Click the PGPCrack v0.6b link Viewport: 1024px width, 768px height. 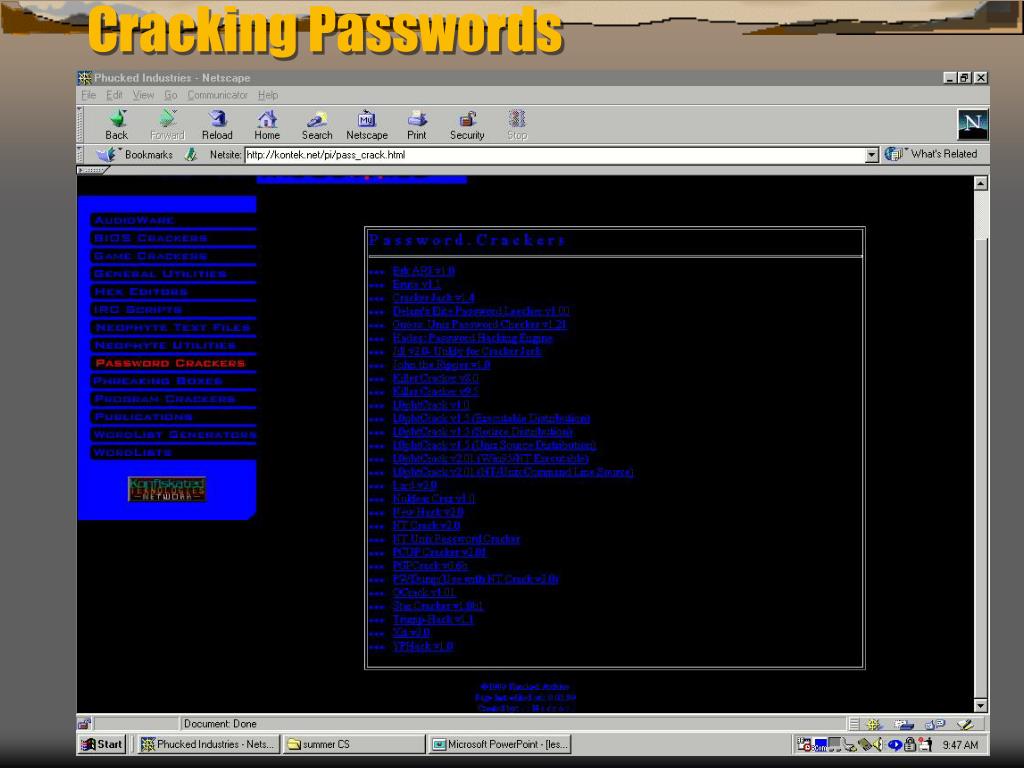430,566
